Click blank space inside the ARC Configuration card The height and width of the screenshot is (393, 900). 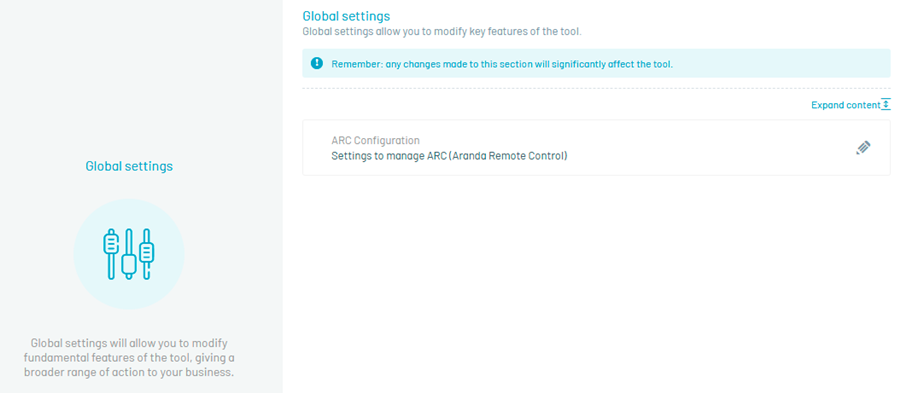(712, 147)
